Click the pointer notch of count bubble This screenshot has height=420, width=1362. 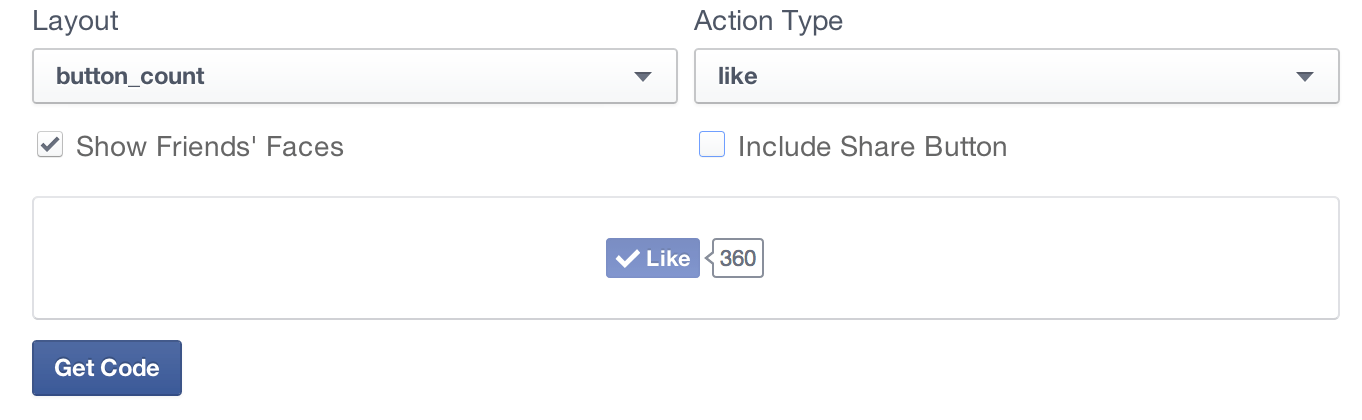(x=709, y=259)
